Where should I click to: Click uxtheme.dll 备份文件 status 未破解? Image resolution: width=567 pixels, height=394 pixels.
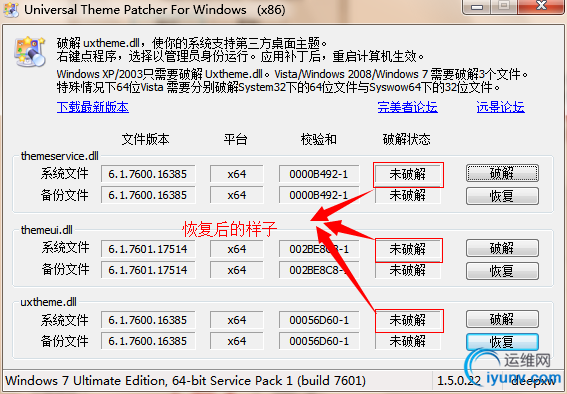tap(408, 341)
